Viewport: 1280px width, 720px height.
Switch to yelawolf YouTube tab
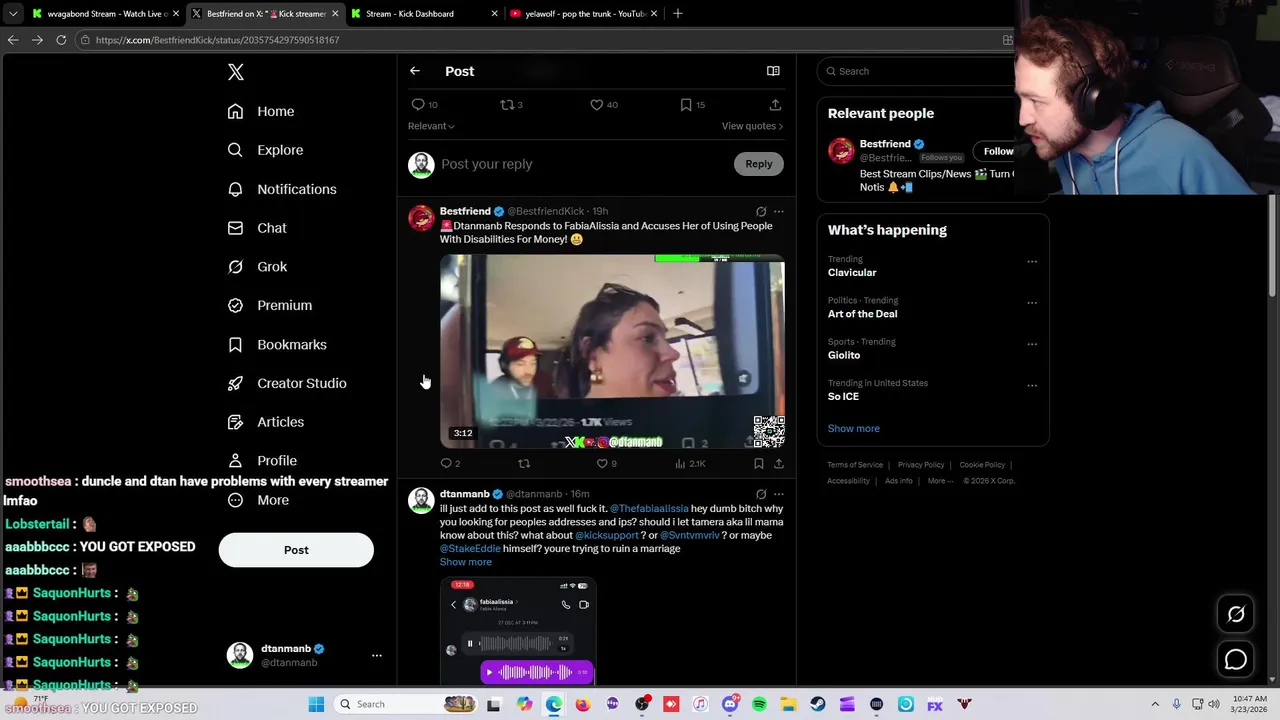click(x=582, y=14)
